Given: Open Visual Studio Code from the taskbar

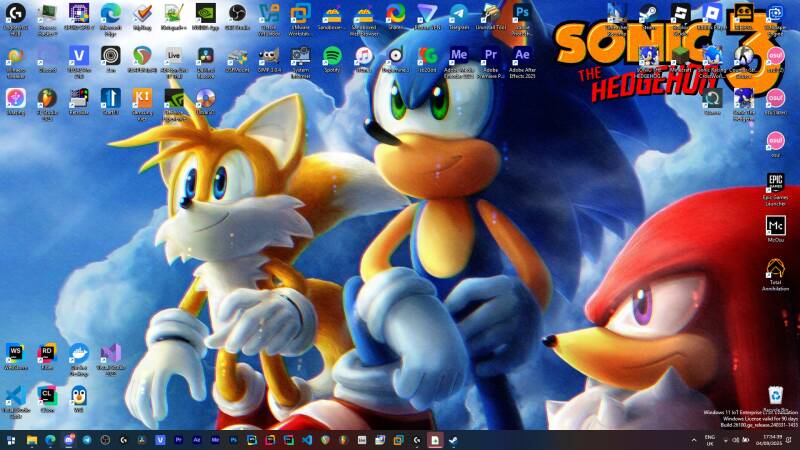Looking at the screenshot, I should click(307, 440).
